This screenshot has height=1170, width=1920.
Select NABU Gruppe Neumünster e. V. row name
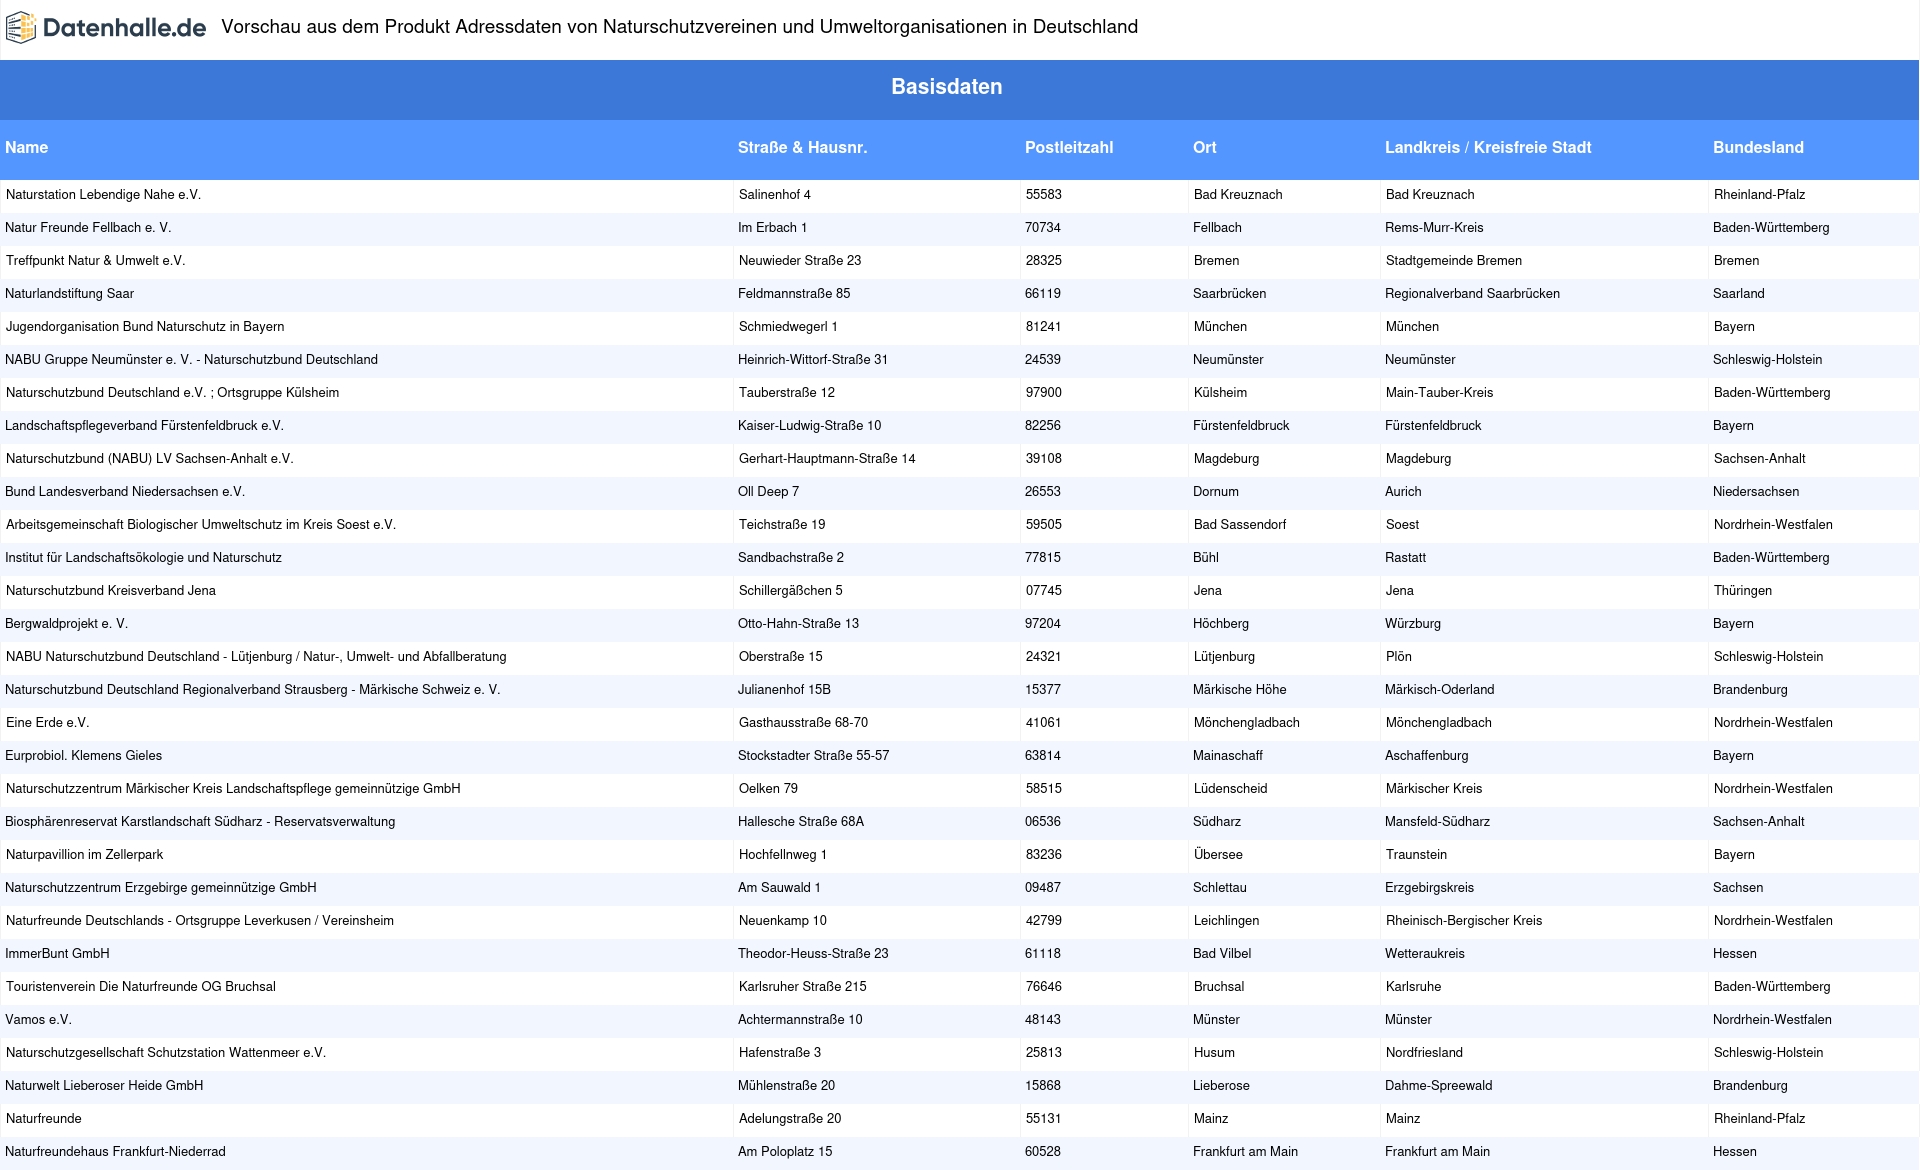(x=191, y=360)
